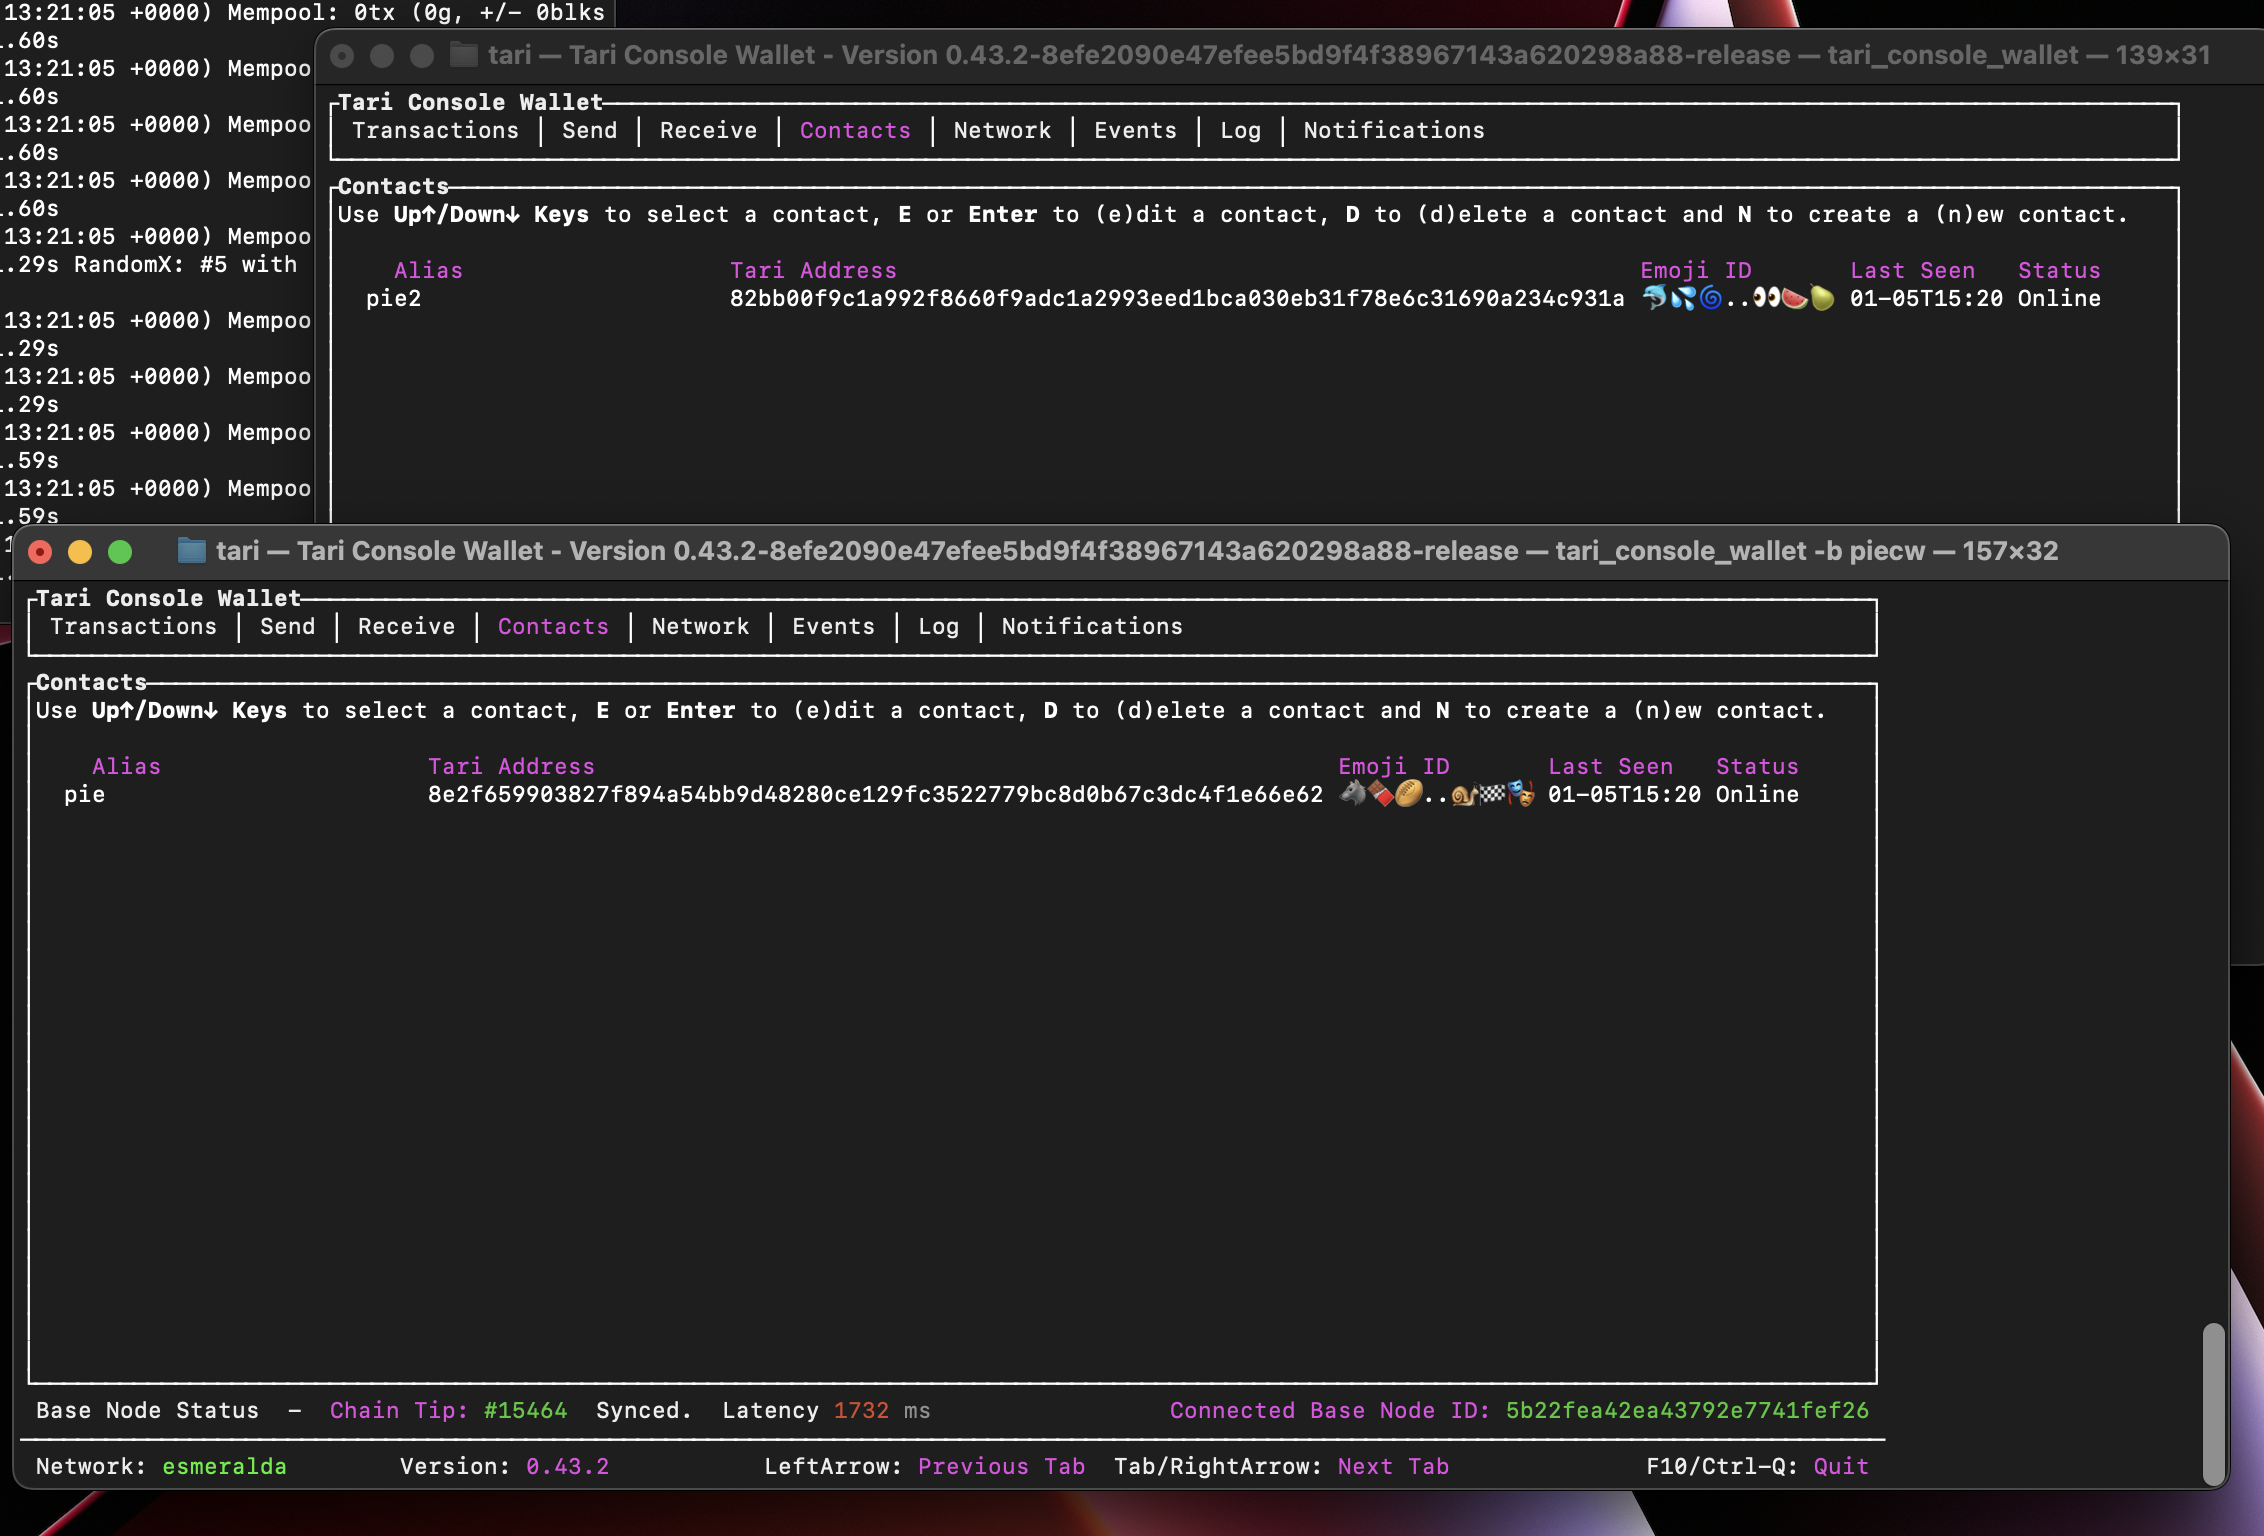Select the Events tab in the back wallet window
The width and height of the screenshot is (2264, 1536).
[1134, 131]
